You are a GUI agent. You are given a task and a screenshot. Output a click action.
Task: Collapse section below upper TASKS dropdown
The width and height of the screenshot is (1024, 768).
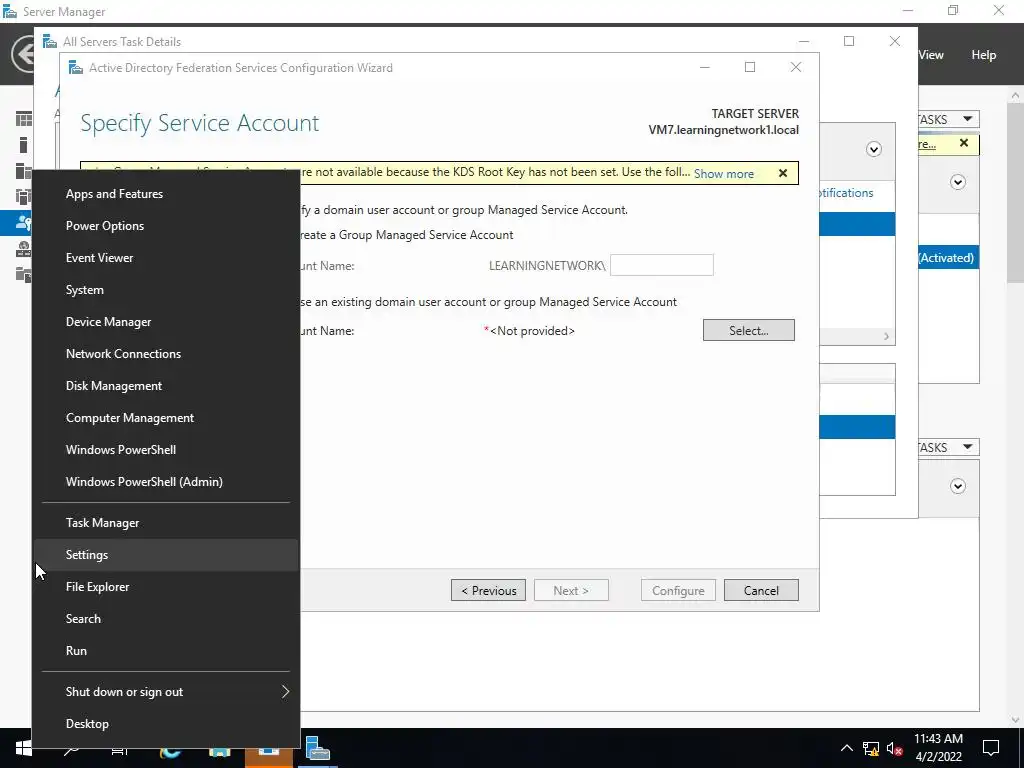coord(958,182)
